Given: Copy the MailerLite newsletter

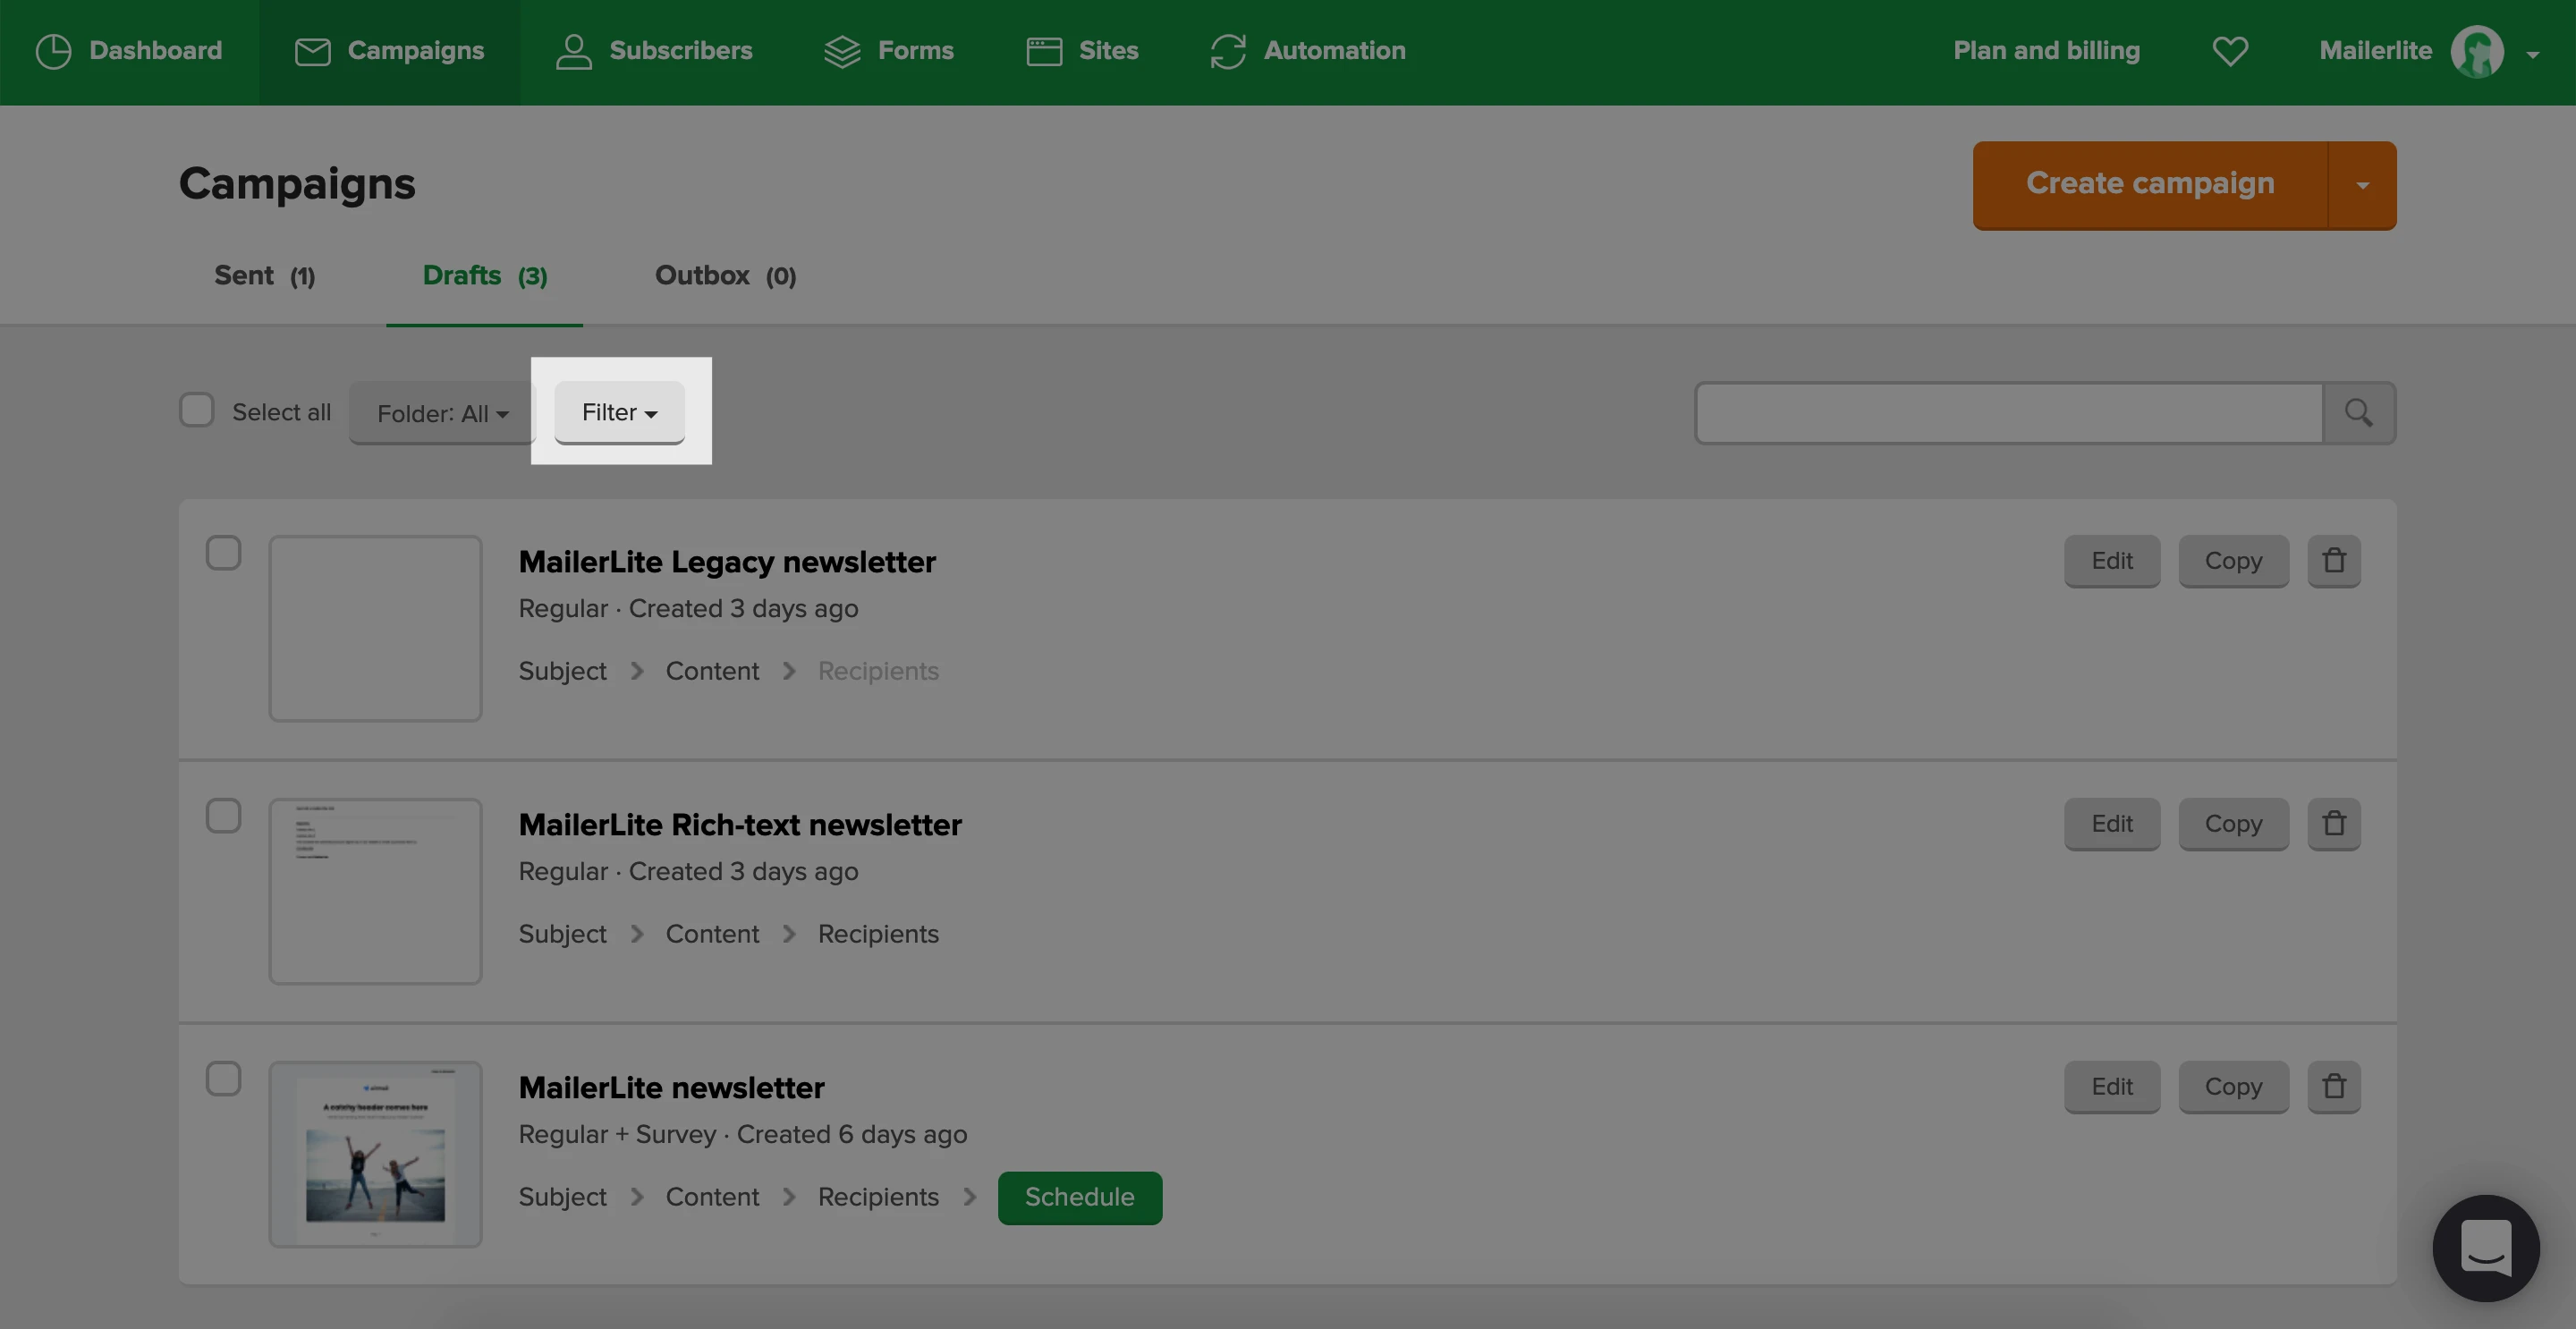Looking at the screenshot, I should pos(2233,1087).
